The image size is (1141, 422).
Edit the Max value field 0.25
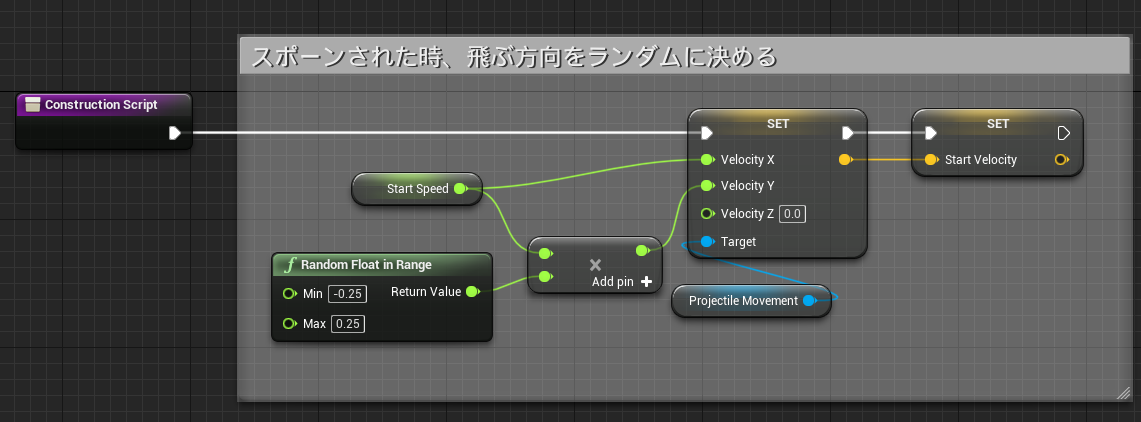(x=348, y=324)
